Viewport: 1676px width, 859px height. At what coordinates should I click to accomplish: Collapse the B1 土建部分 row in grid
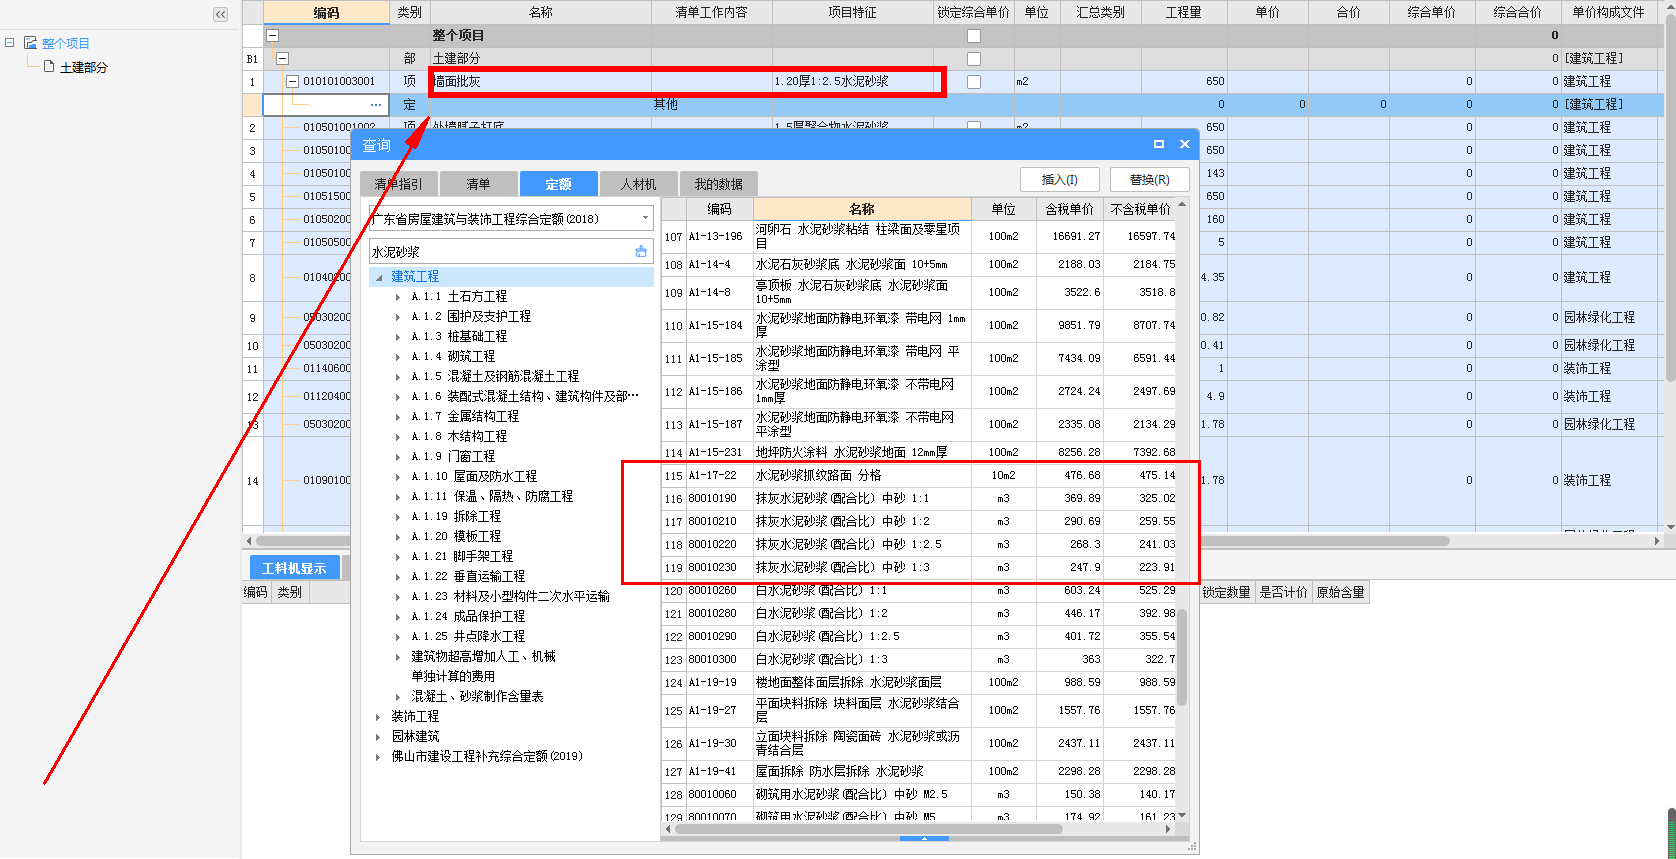282,58
